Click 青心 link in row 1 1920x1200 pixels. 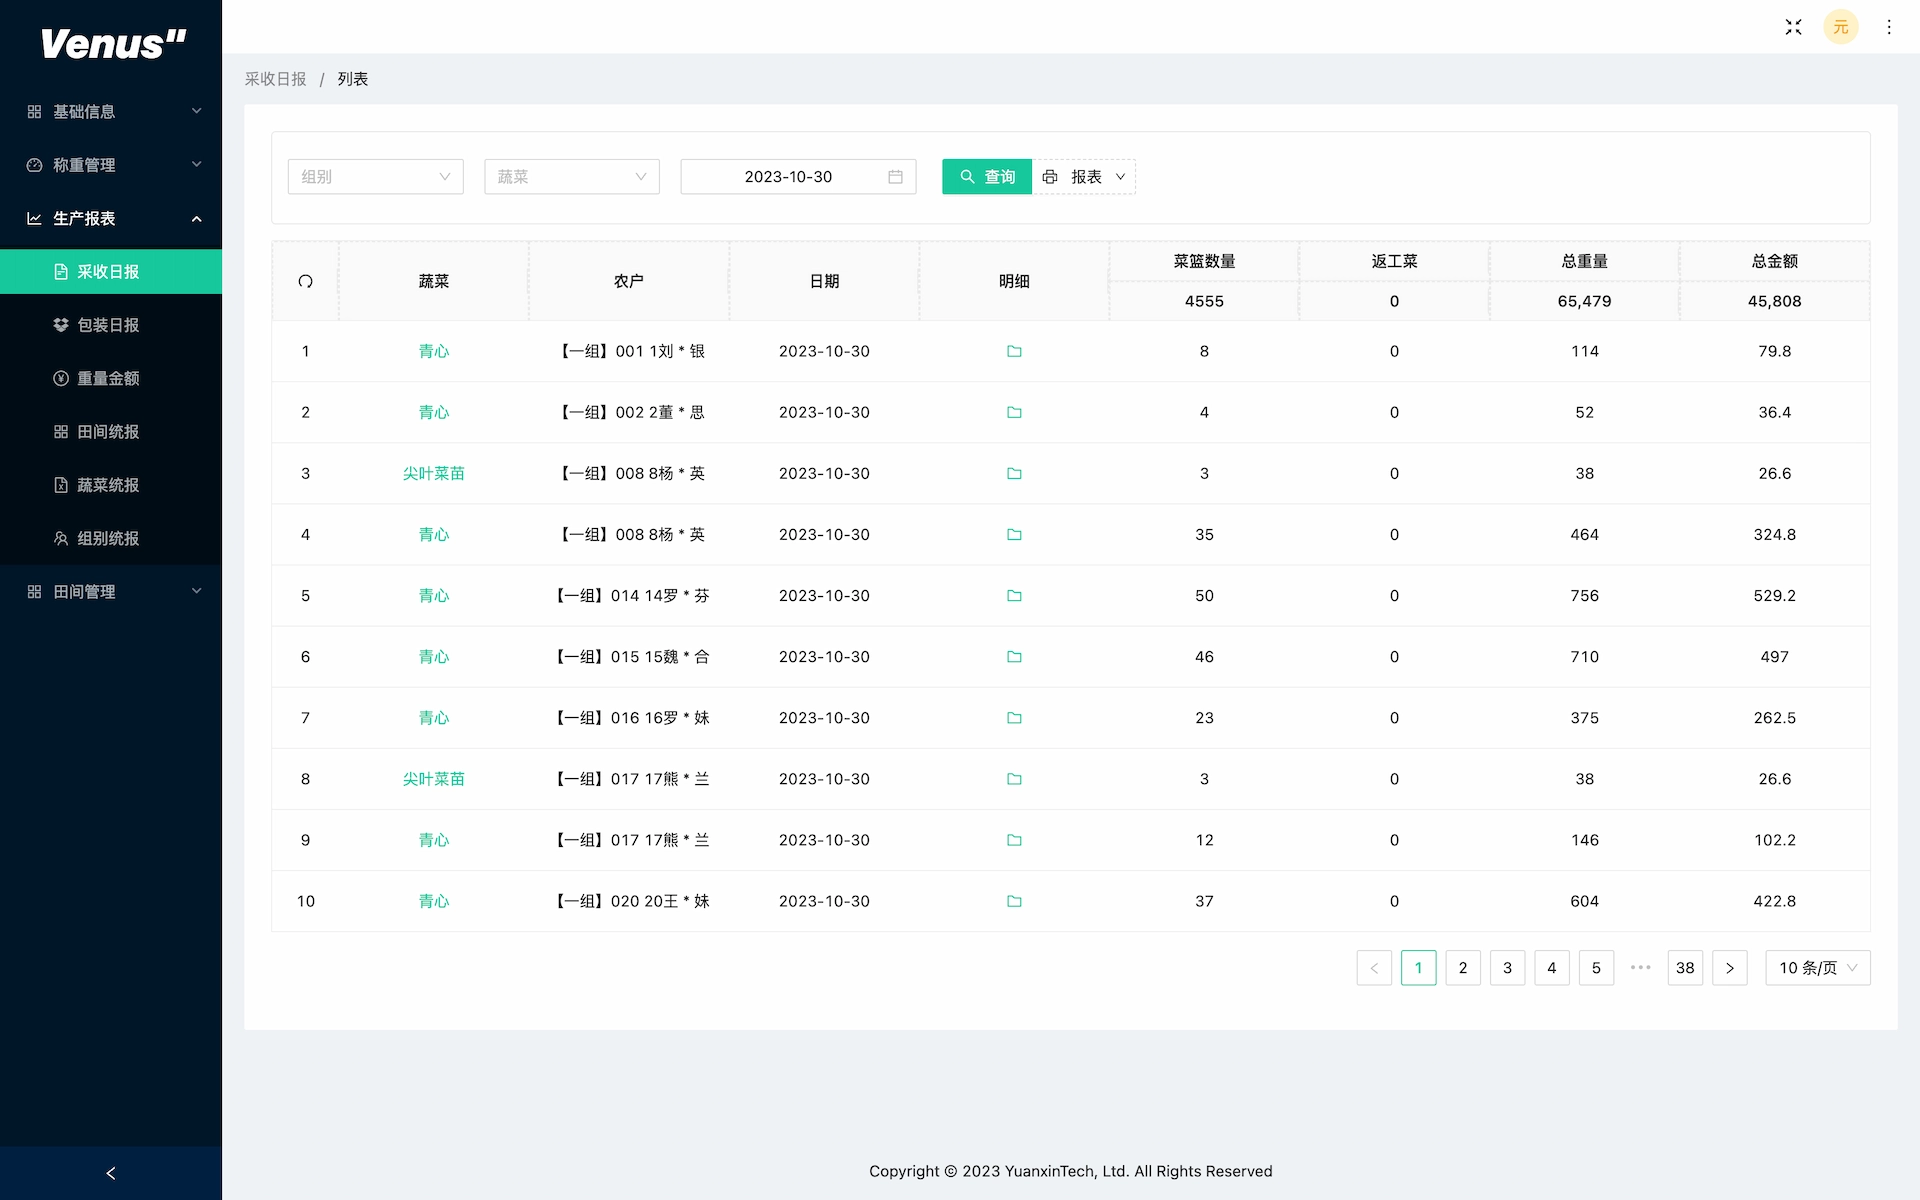tap(434, 351)
